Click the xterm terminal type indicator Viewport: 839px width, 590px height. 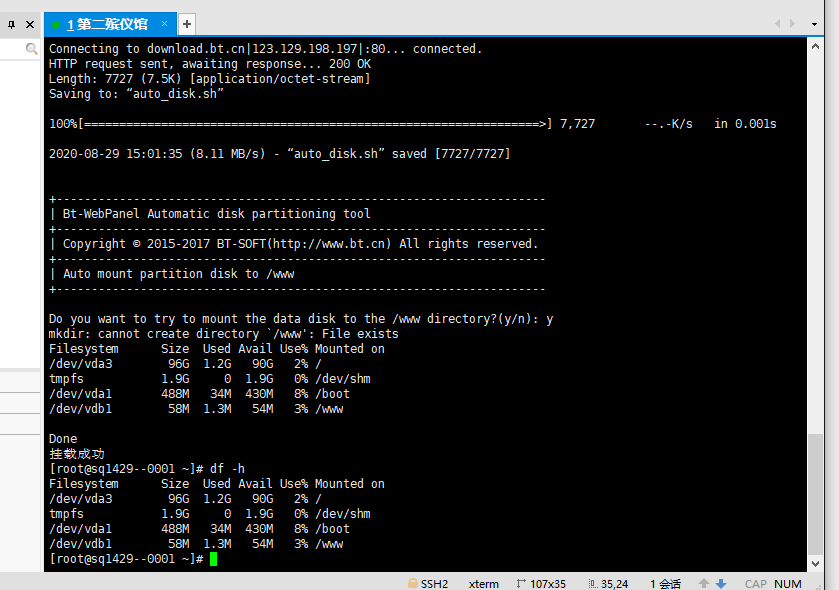(484, 584)
